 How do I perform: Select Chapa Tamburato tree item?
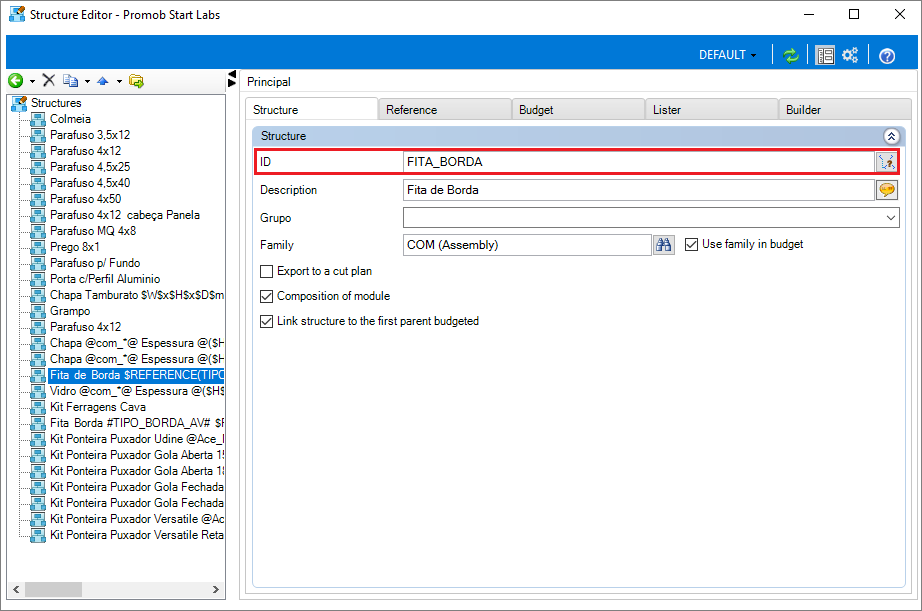[x=136, y=295]
